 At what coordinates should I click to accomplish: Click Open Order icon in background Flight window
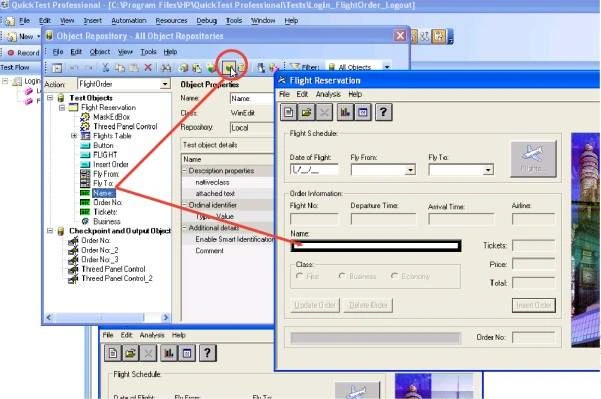130,353
